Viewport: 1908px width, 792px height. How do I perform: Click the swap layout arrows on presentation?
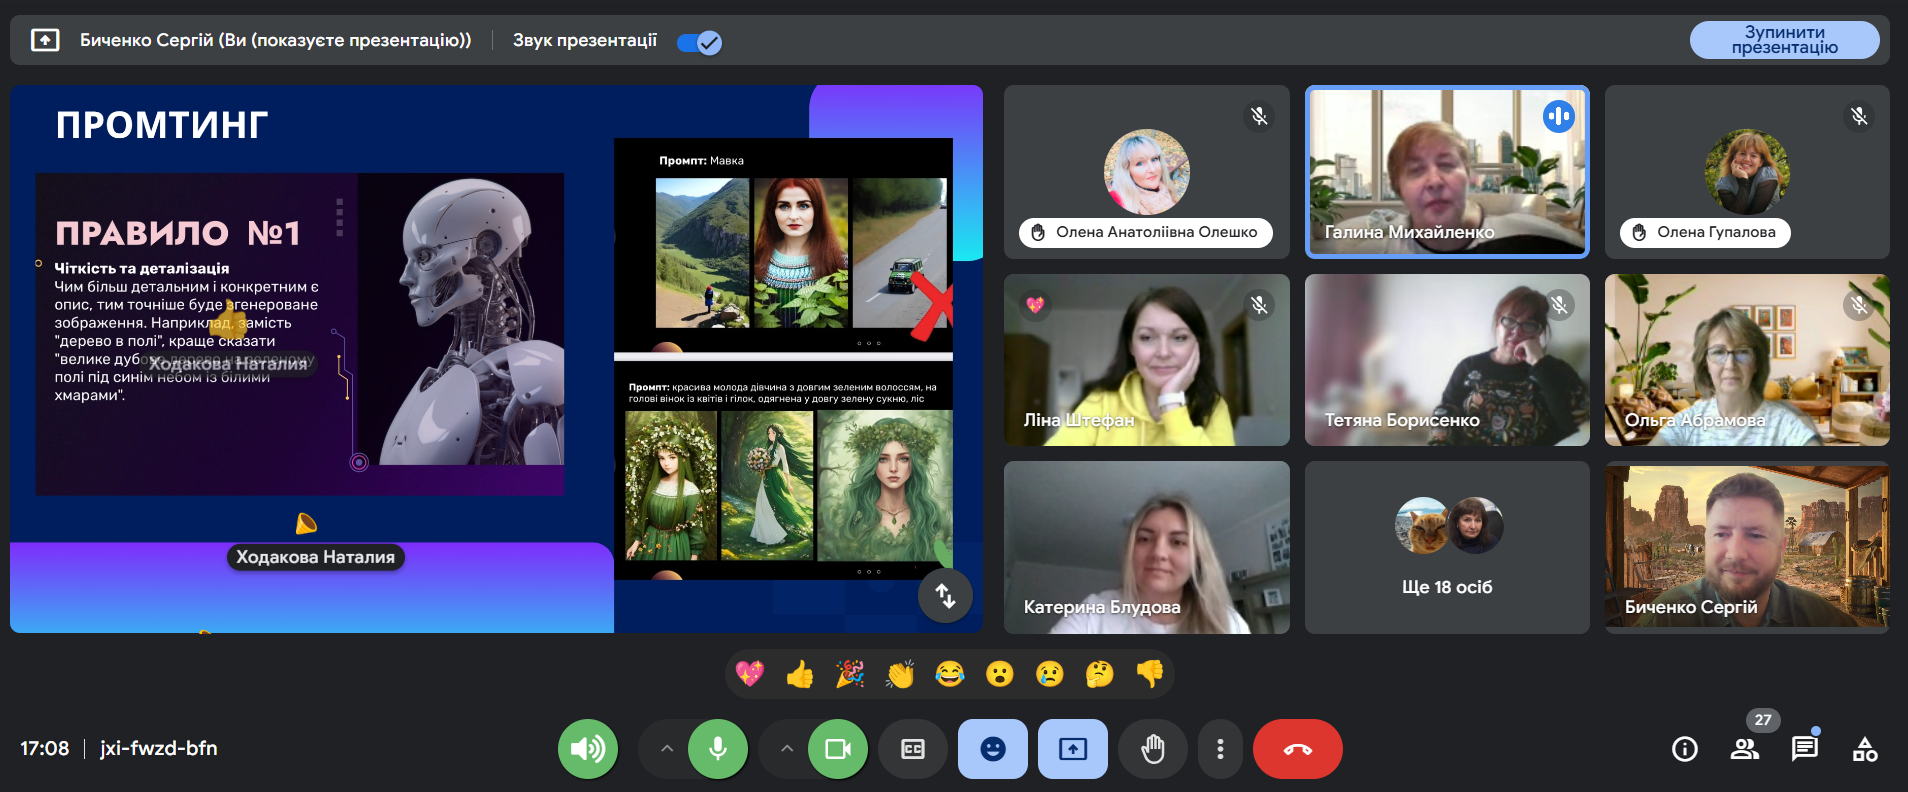point(945,596)
